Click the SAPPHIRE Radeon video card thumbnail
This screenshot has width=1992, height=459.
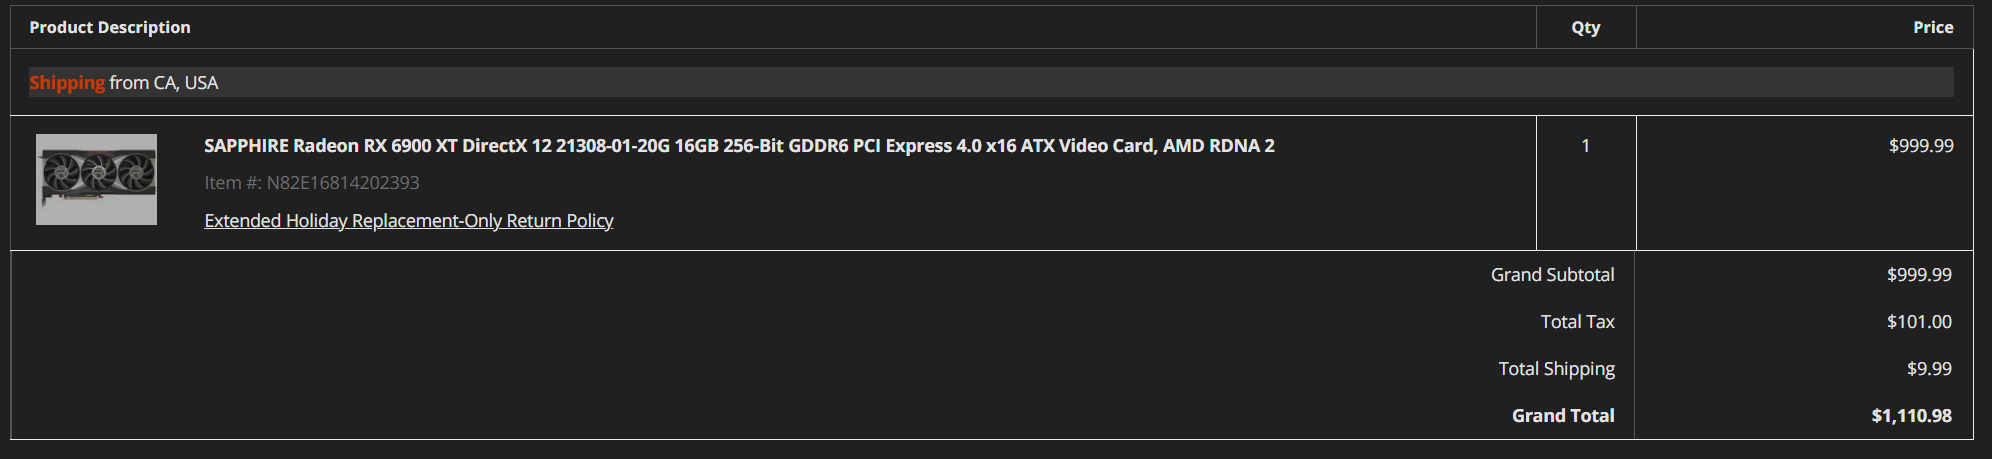point(96,179)
